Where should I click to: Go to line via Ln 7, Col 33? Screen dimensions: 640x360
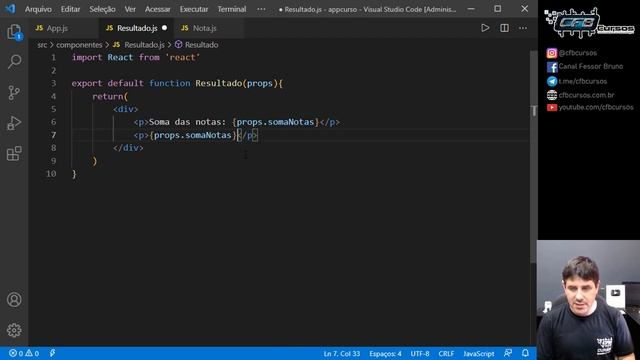point(342,353)
